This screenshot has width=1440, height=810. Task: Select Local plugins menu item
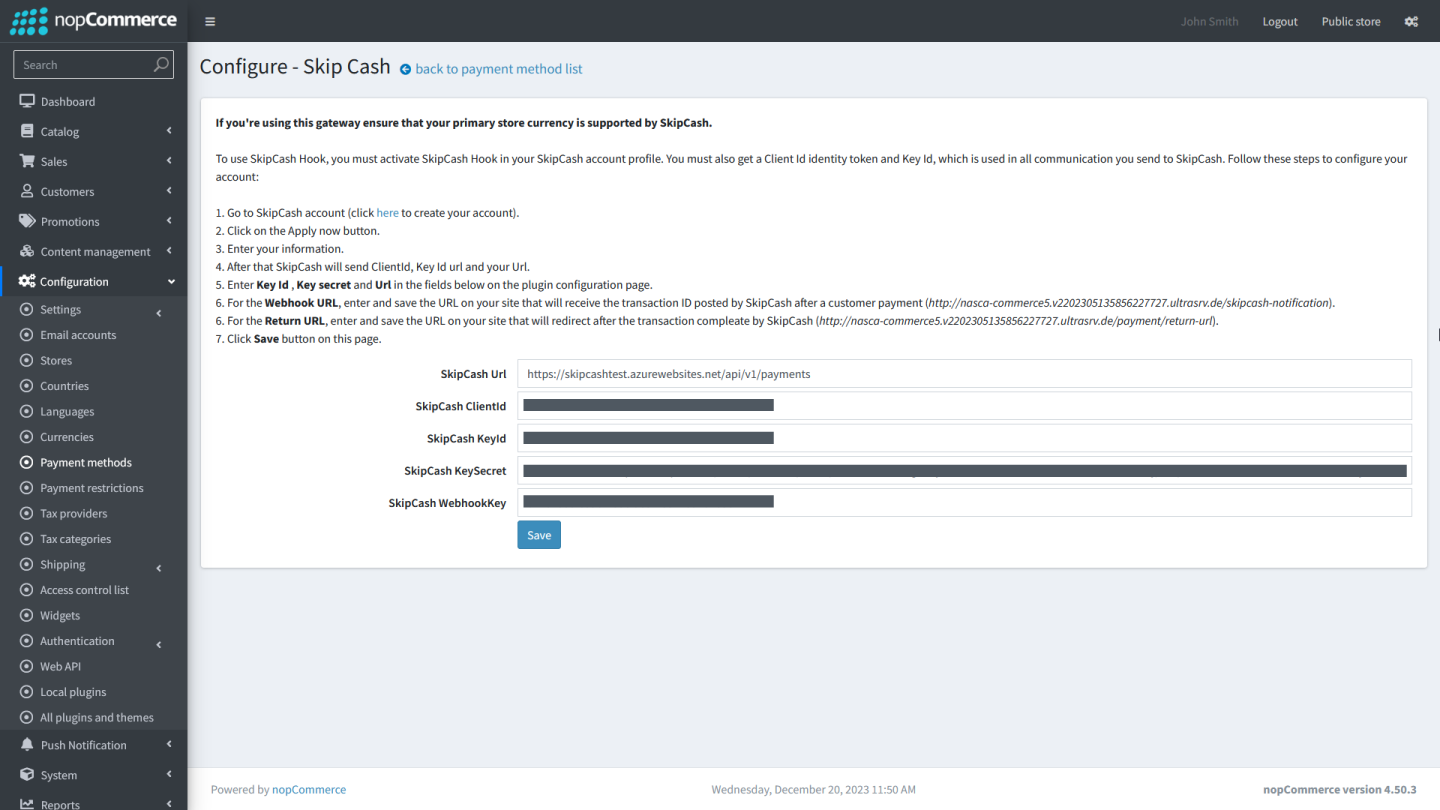click(73, 692)
